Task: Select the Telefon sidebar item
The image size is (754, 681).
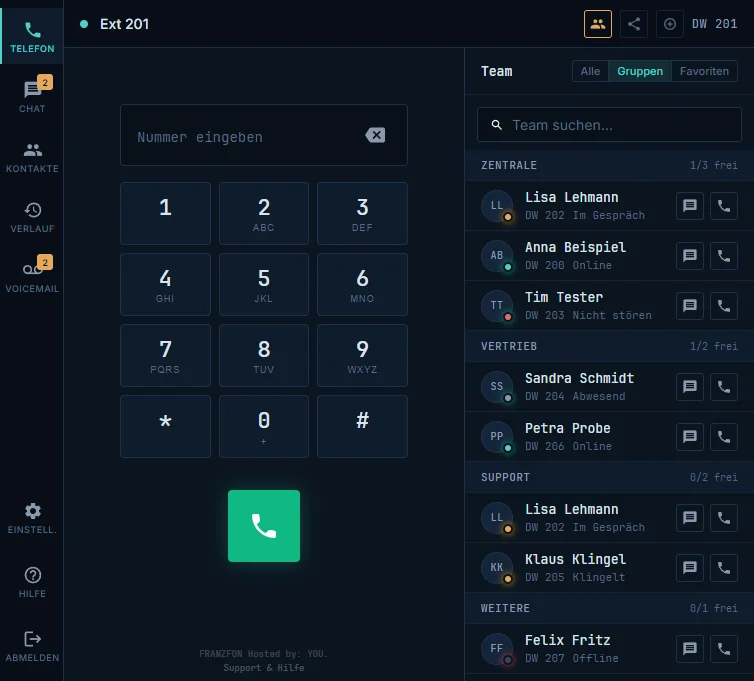Action: pyautogui.click(x=32, y=37)
